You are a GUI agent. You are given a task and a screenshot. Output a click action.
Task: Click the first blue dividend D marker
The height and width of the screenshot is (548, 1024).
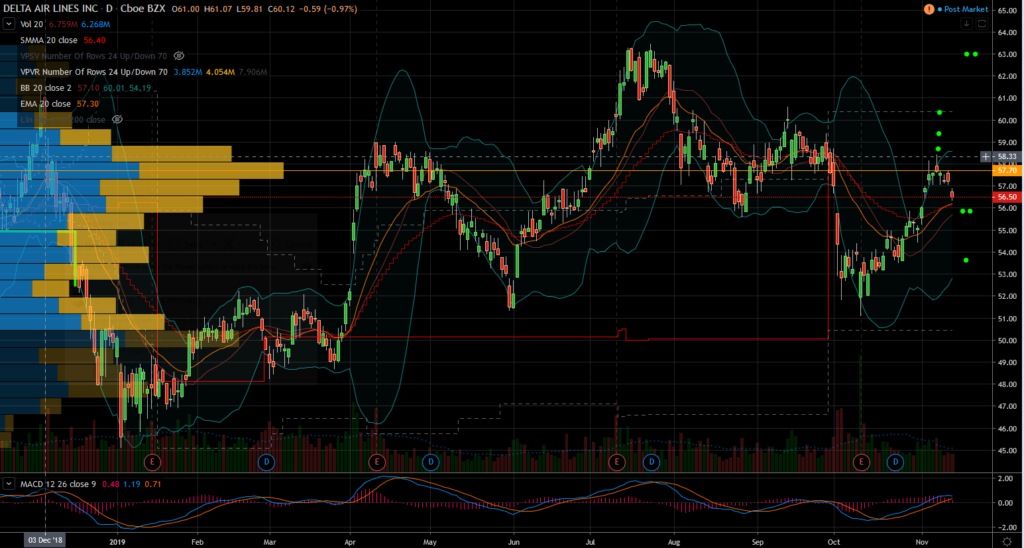coord(267,461)
